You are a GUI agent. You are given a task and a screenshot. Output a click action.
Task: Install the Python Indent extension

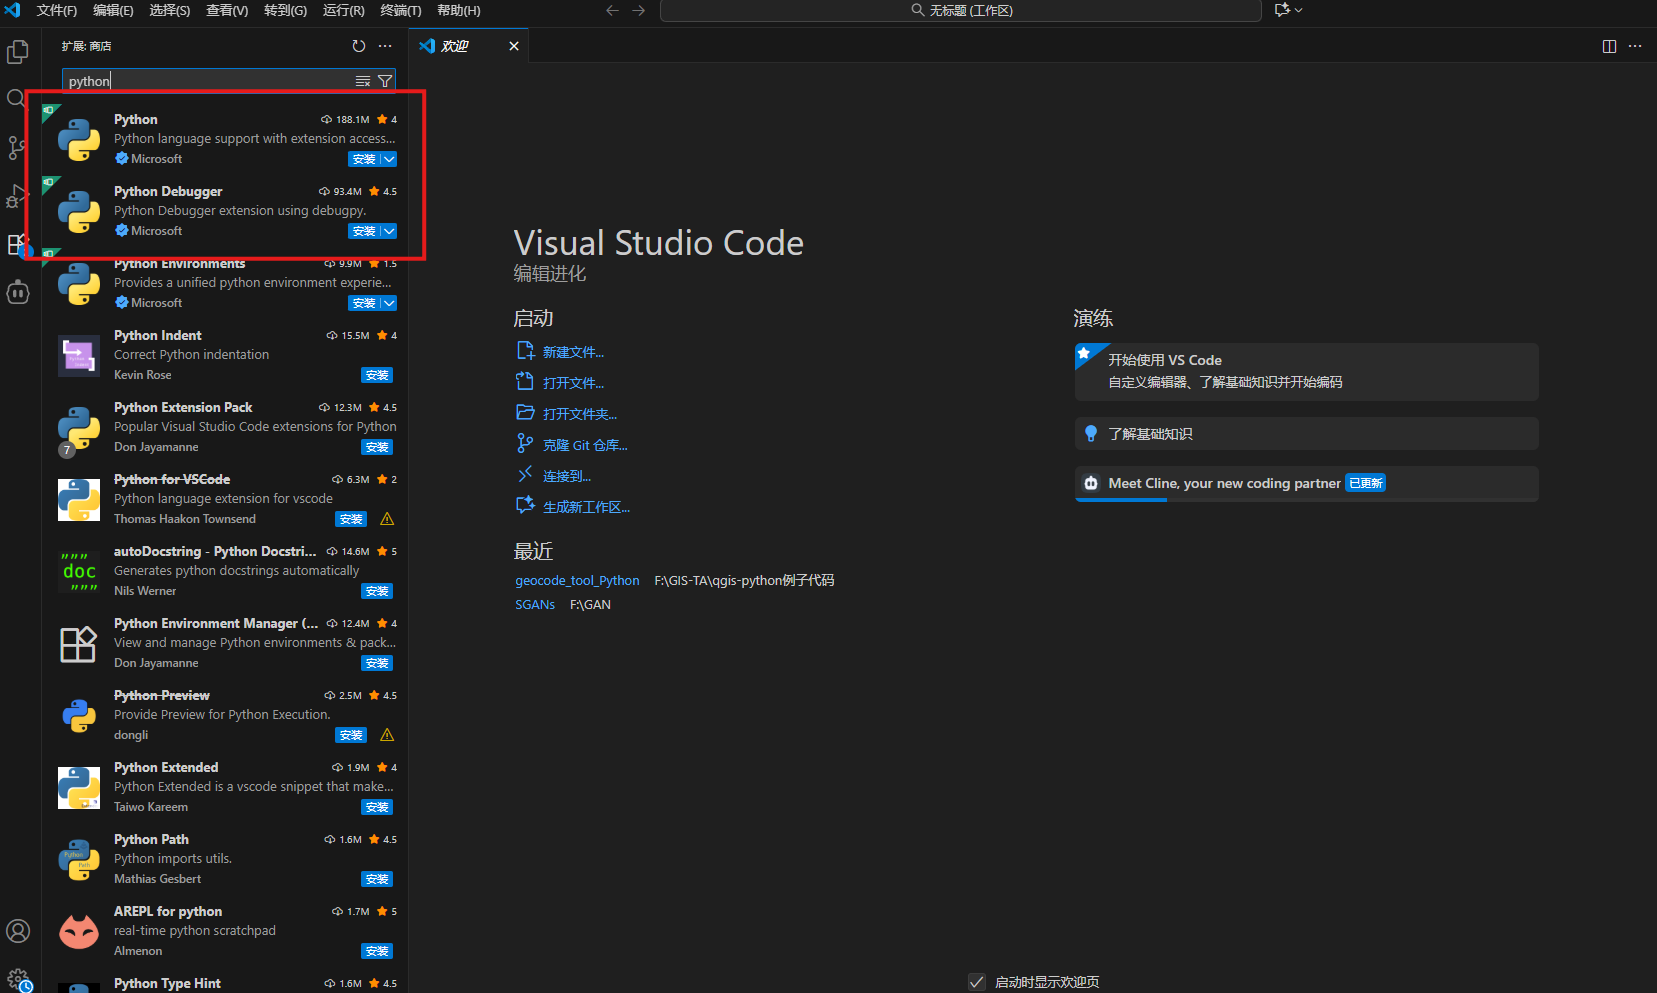[x=377, y=375]
